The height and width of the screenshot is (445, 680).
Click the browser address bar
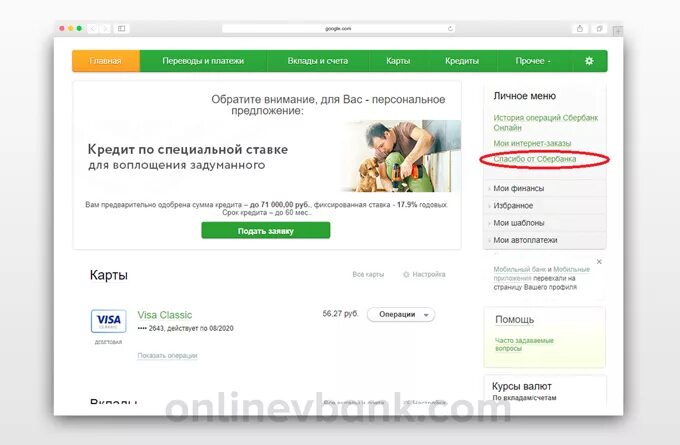[338, 29]
